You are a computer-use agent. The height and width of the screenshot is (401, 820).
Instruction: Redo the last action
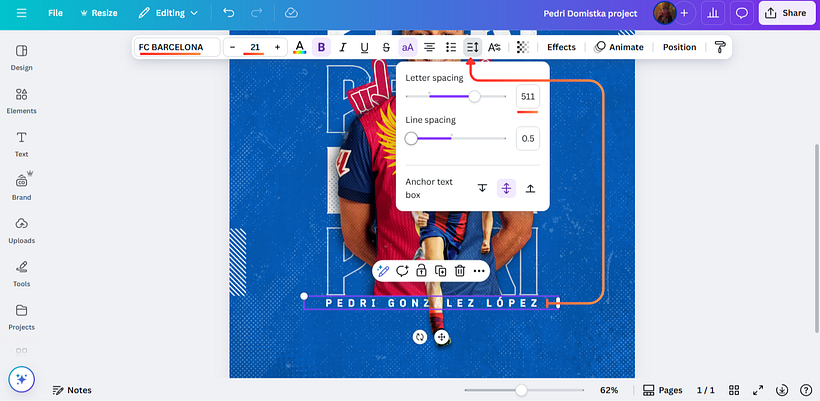(257, 13)
